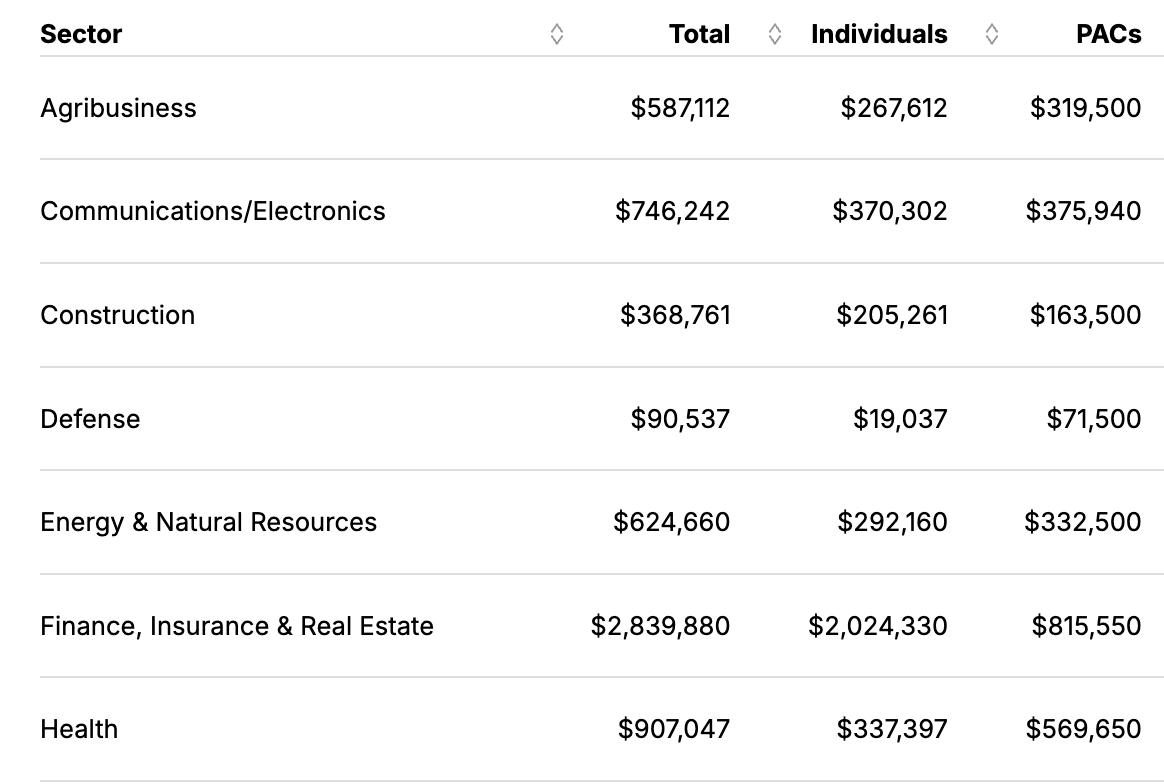
Task: Click the sort icon for Sector column
Action: [557, 34]
